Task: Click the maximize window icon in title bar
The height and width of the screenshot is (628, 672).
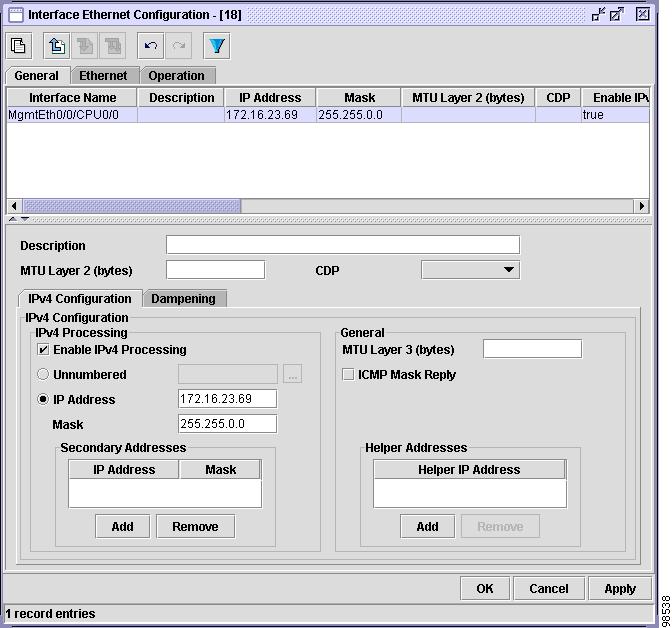Action: coord(617,15)
